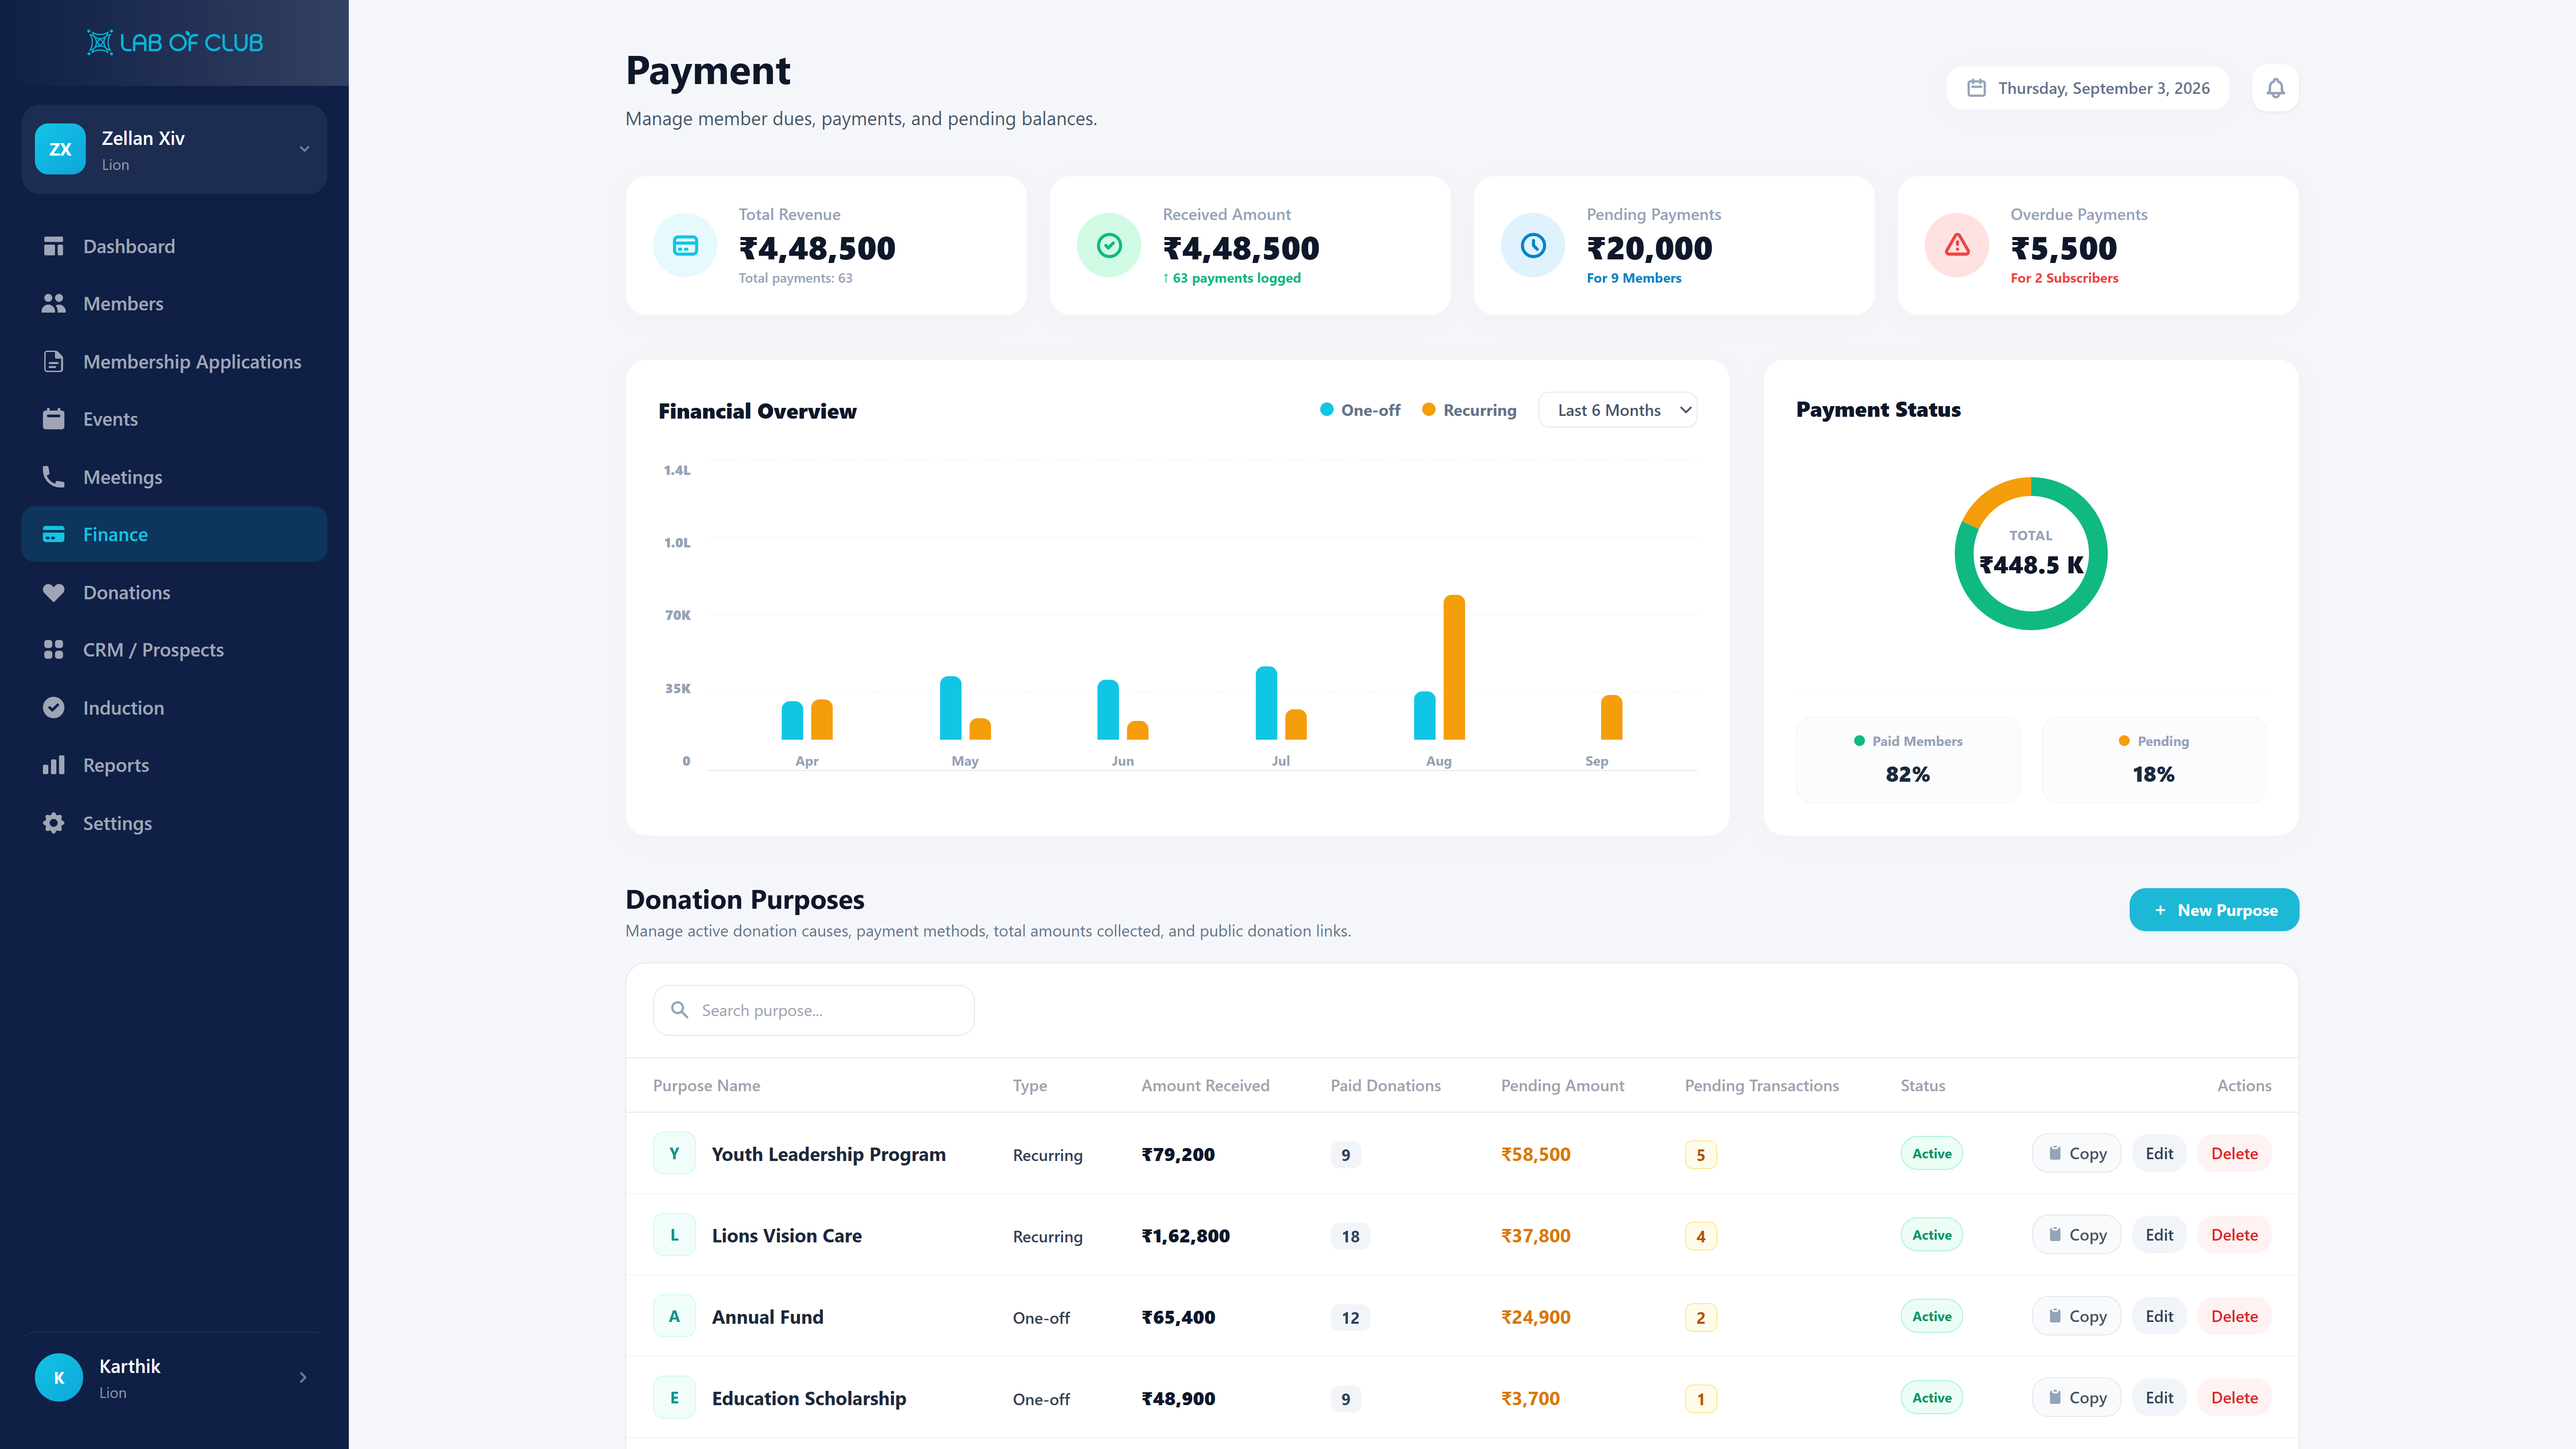2576x1449 pixels.
Task: Focus the Search purpose input field
Action: click(813, 1010)
